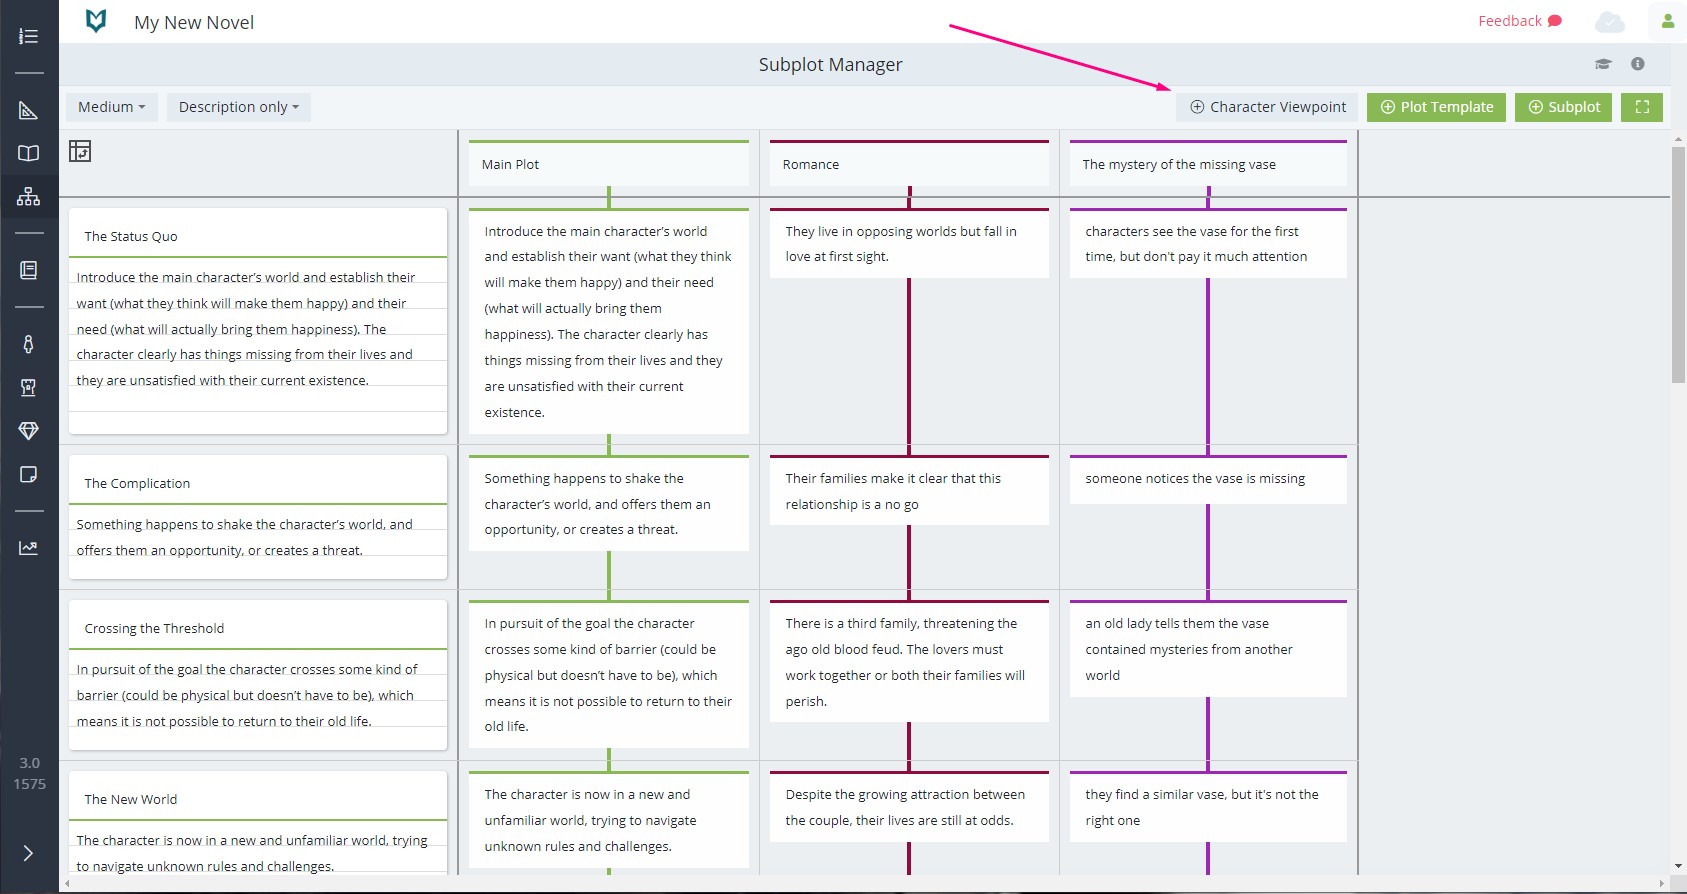Open the planning ruler-triangle icon in sidebar
The height and width of the screenshot is (894, 1687).
29,110
